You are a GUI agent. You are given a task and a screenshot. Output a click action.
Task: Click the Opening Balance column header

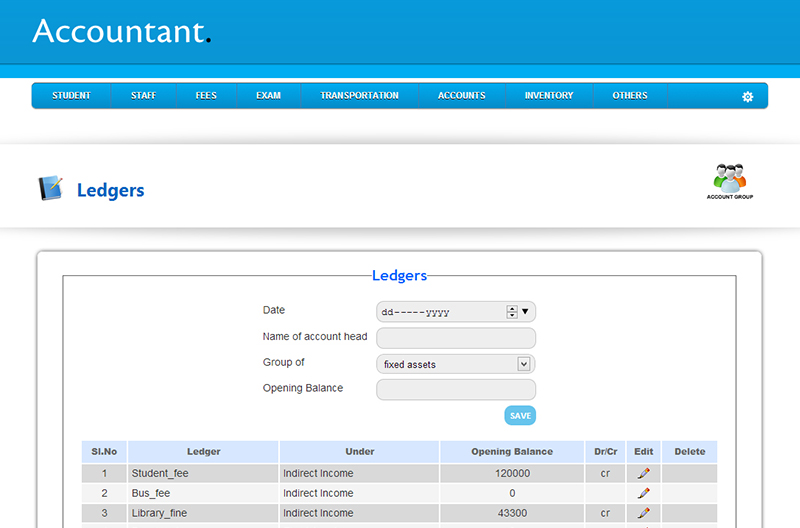tap(512, 452)
